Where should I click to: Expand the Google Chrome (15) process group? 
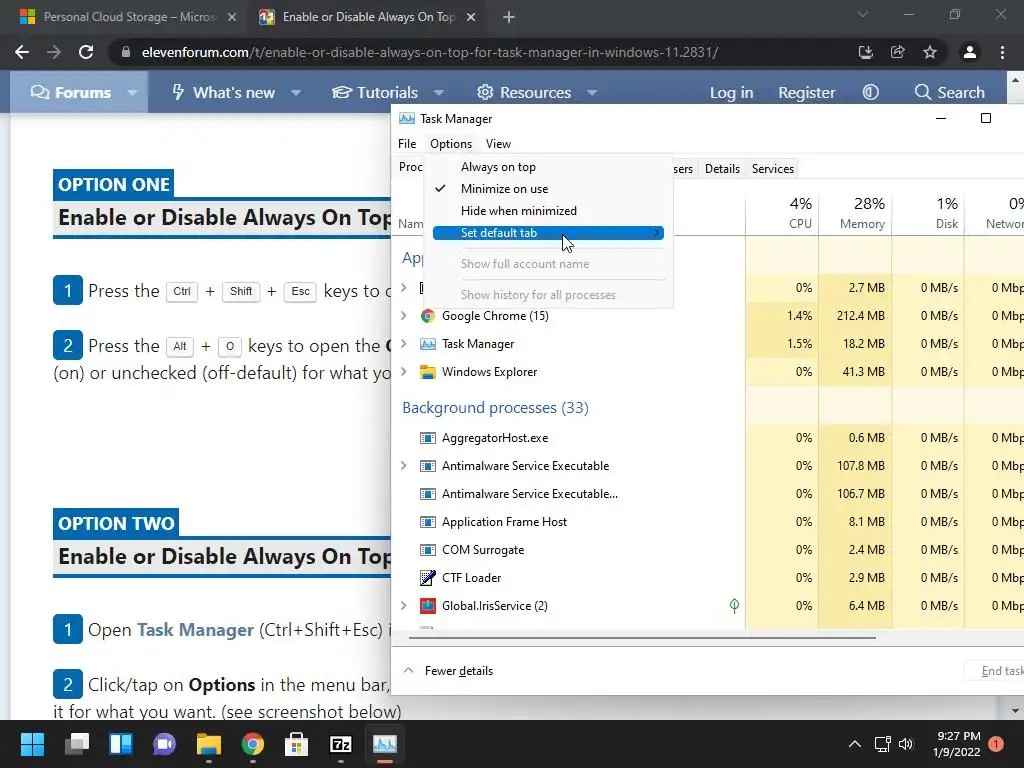tap(404, 316)
